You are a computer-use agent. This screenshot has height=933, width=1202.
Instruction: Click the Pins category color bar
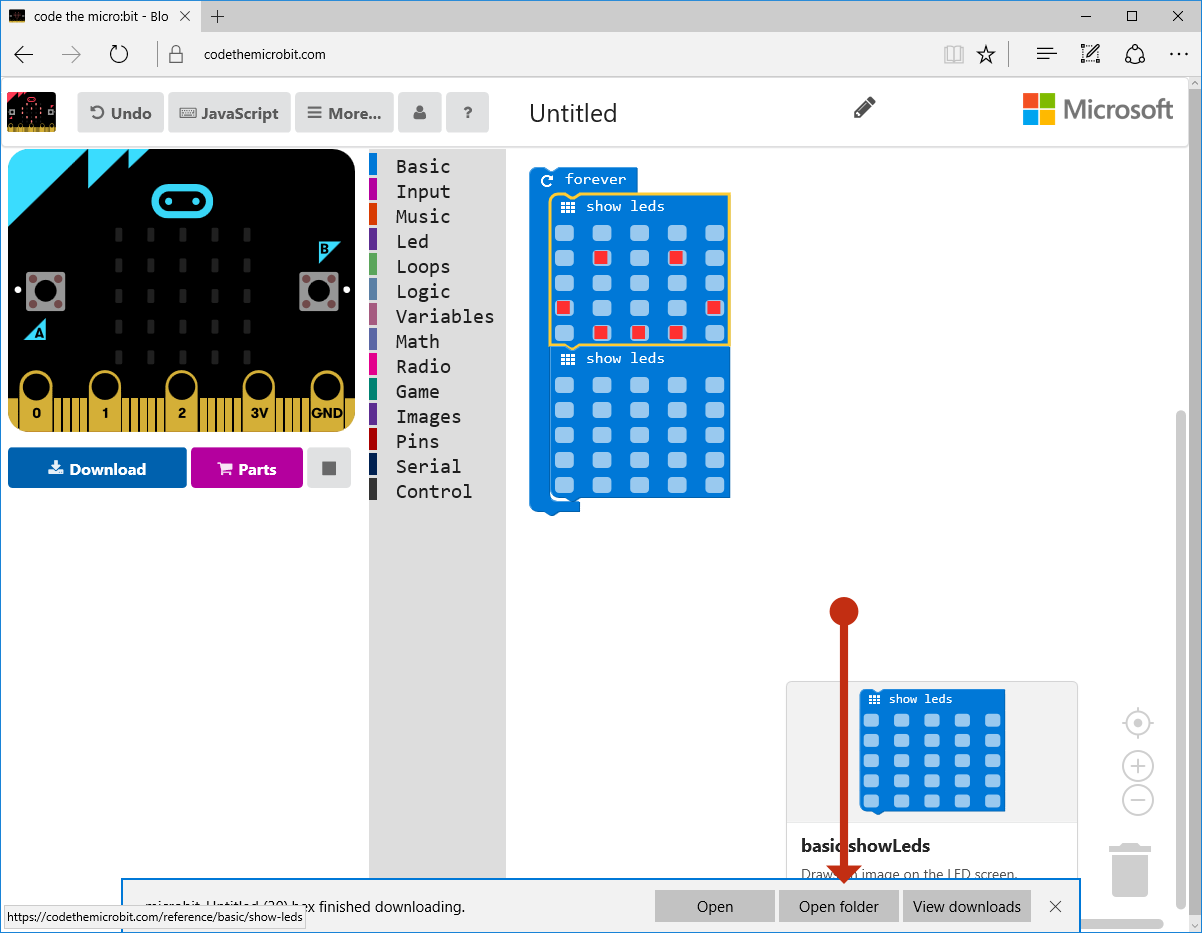373,440
